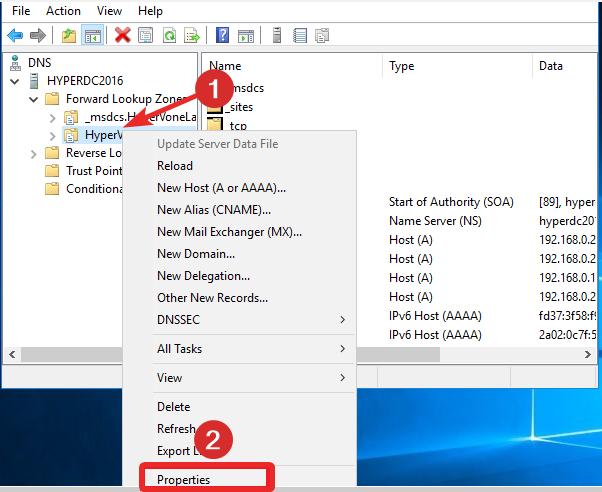Screen dimensions: 602x492
Task: Click the Forward Lookup Zones folder icon
Action: (52, 99)
